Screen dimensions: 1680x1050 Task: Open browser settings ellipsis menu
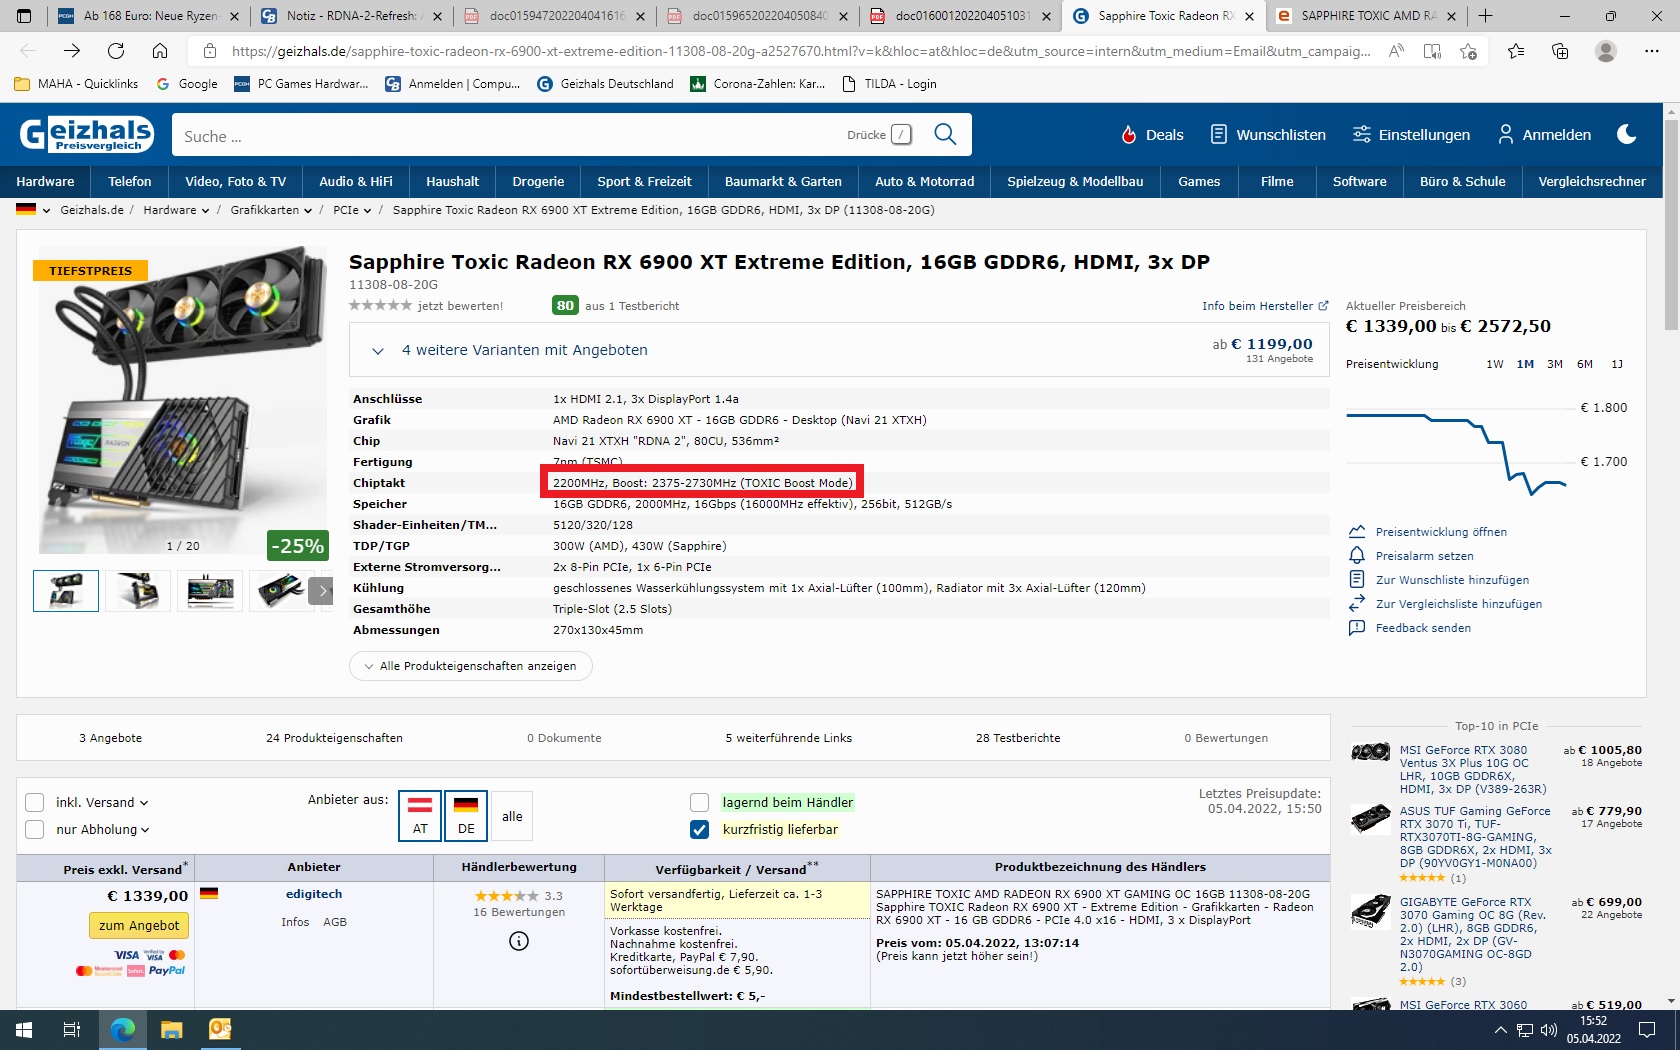1652,51
